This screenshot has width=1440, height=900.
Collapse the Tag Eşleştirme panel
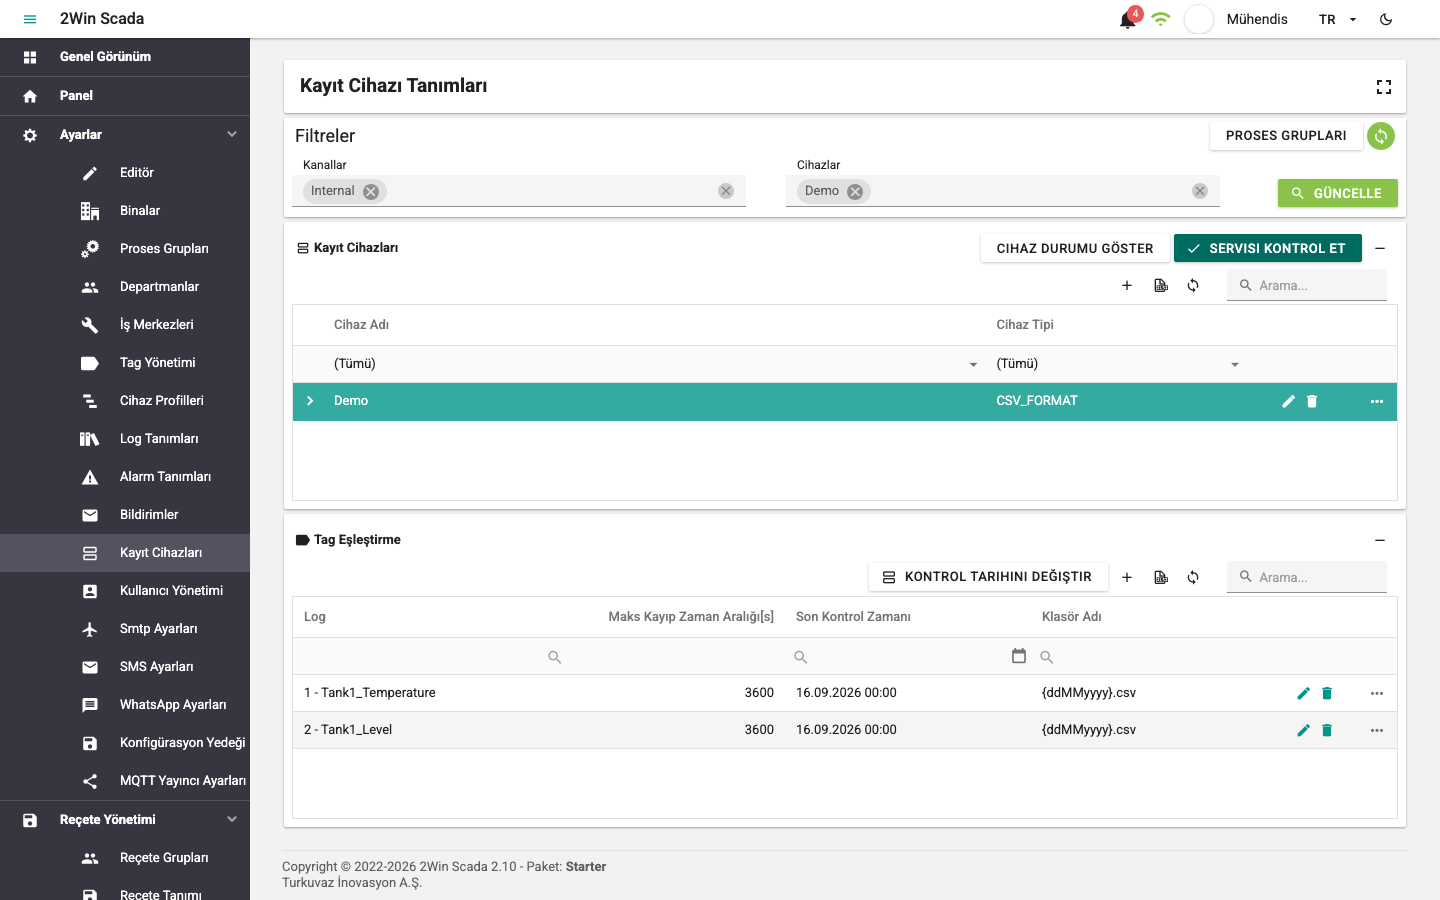click(1380, 540)
